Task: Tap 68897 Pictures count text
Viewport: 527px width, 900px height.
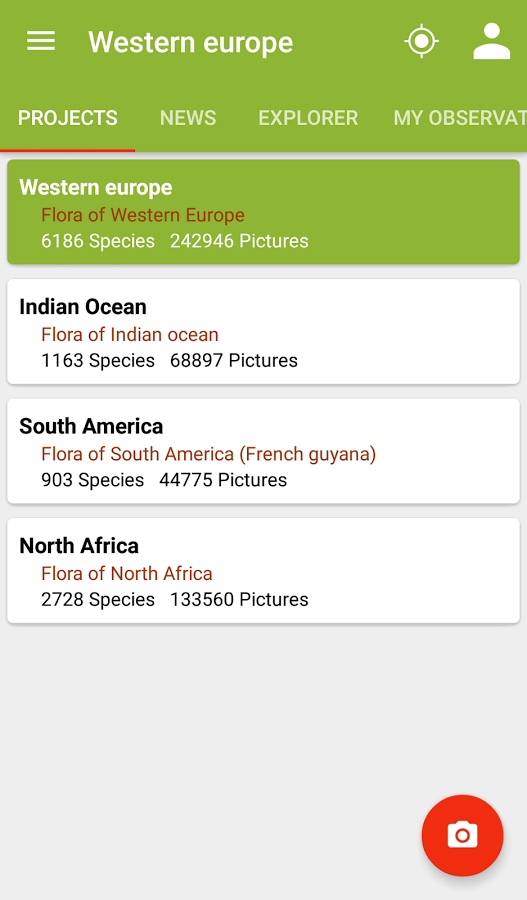Action: pyautogui.click(x=234, y=360)
